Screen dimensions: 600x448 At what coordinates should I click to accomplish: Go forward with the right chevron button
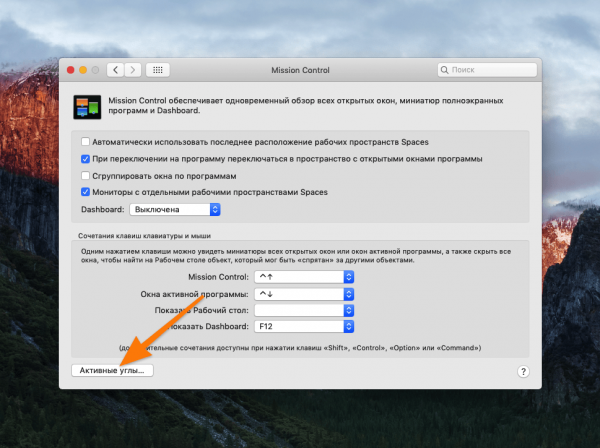click(133, 70)
